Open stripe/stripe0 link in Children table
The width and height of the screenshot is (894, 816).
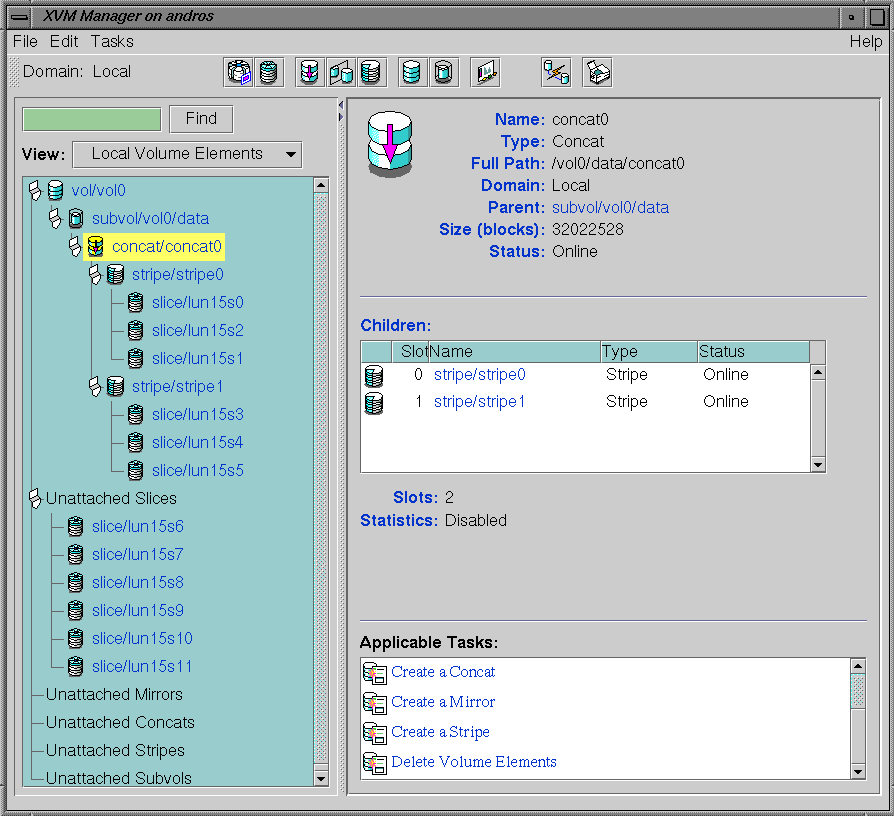click(479, 375)
